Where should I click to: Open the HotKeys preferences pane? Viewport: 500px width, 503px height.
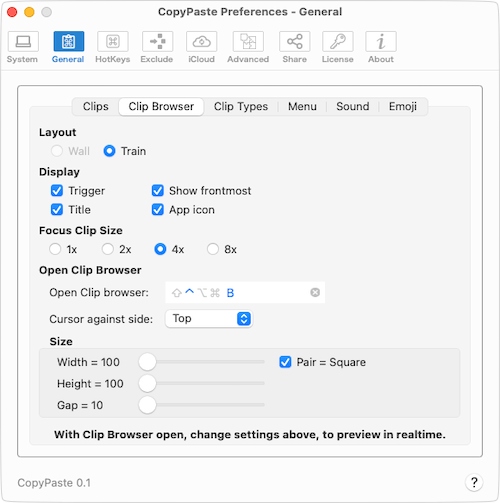point(113,47)
